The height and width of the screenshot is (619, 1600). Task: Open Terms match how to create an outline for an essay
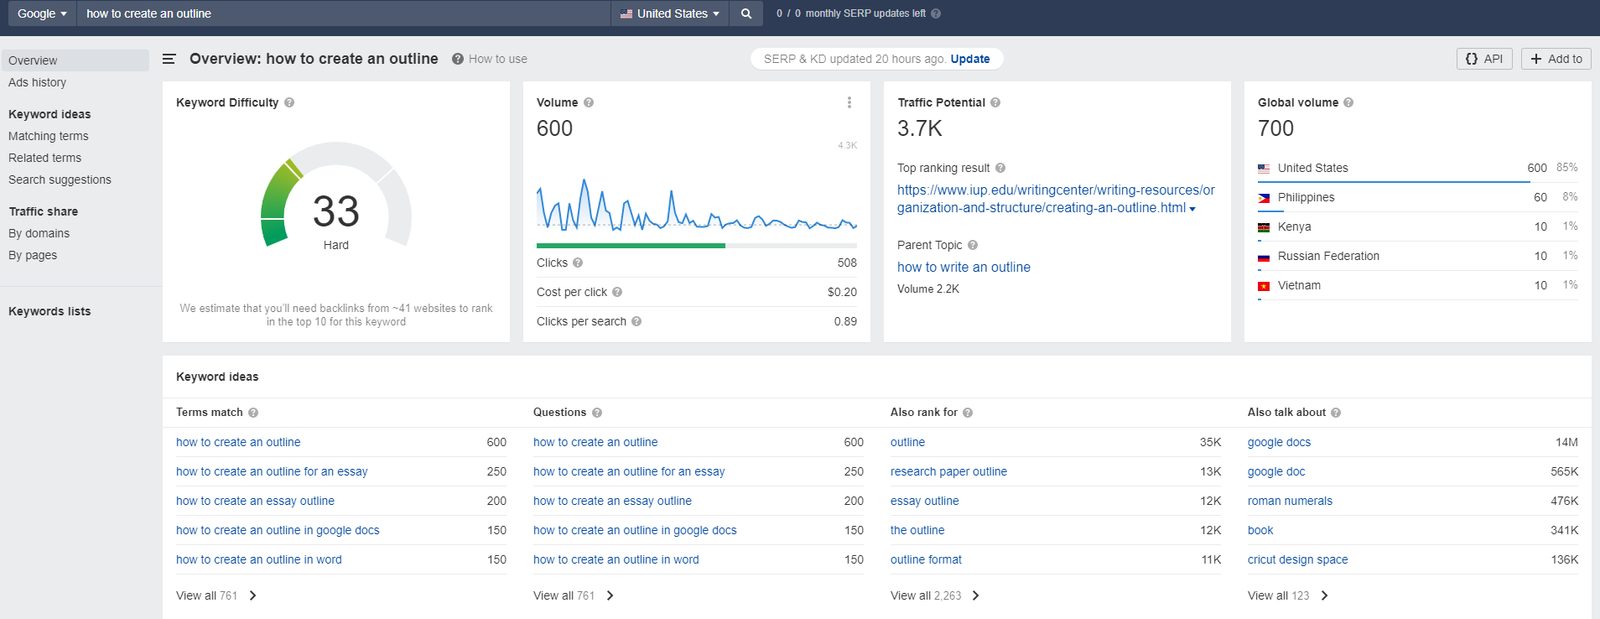(x=272, y=472)
